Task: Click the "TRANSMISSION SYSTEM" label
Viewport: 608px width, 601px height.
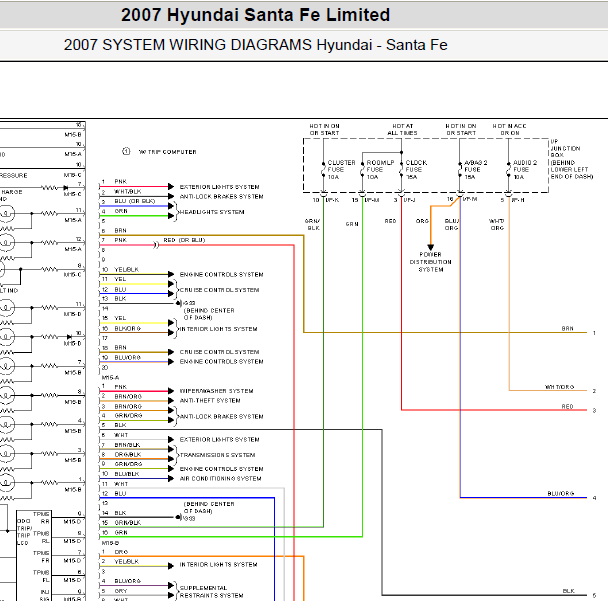Action: pos(218,455)
